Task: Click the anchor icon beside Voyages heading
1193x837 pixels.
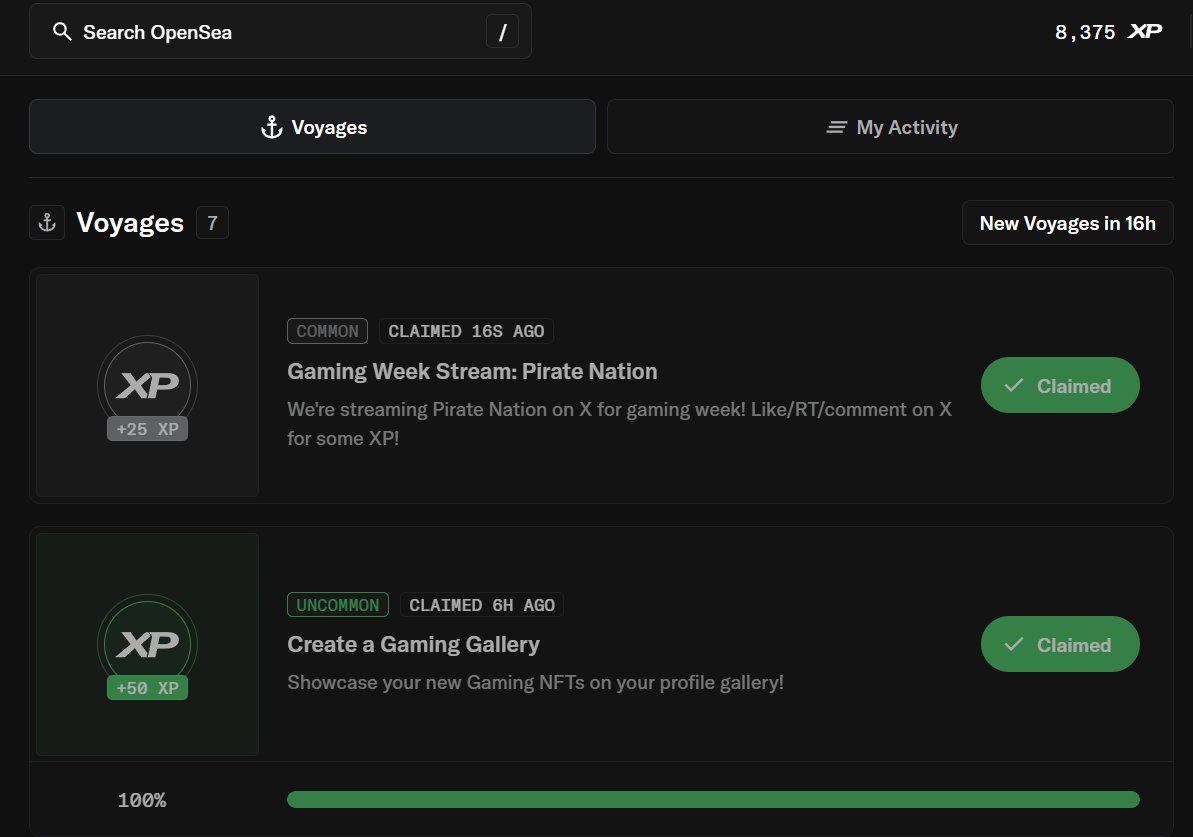Action: coord(47,223)
